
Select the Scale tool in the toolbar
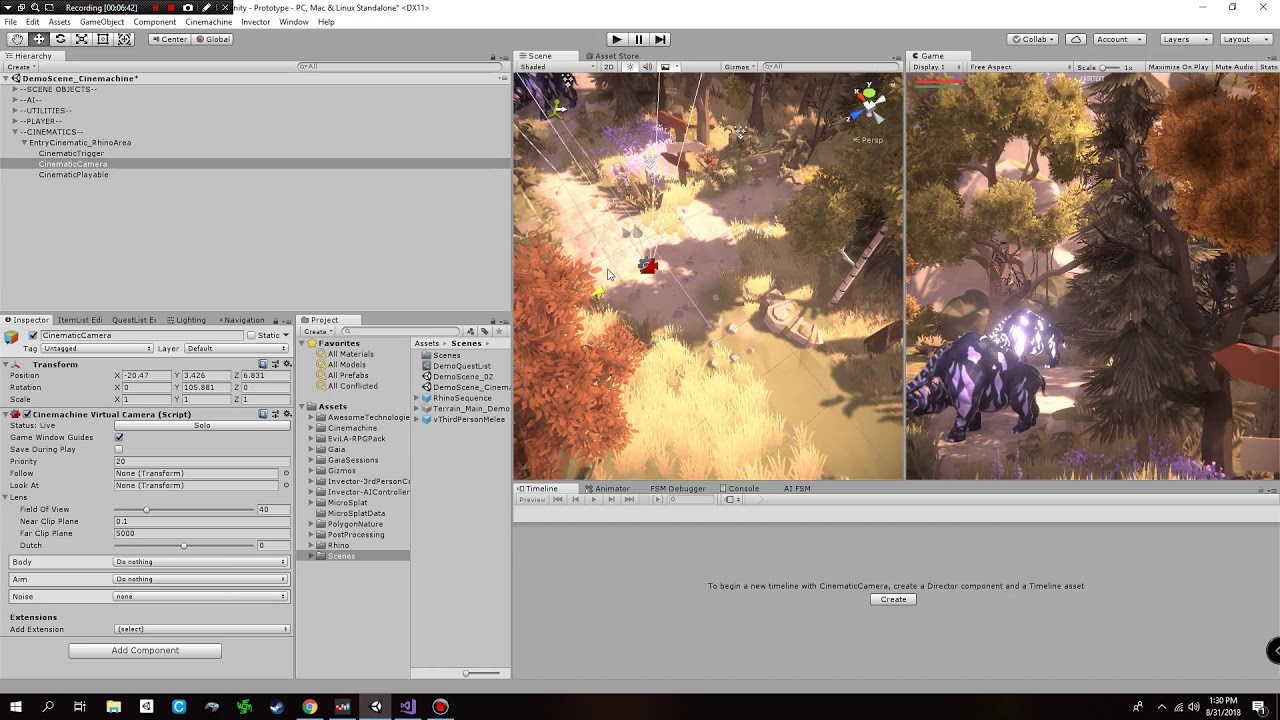coord(82,39)
